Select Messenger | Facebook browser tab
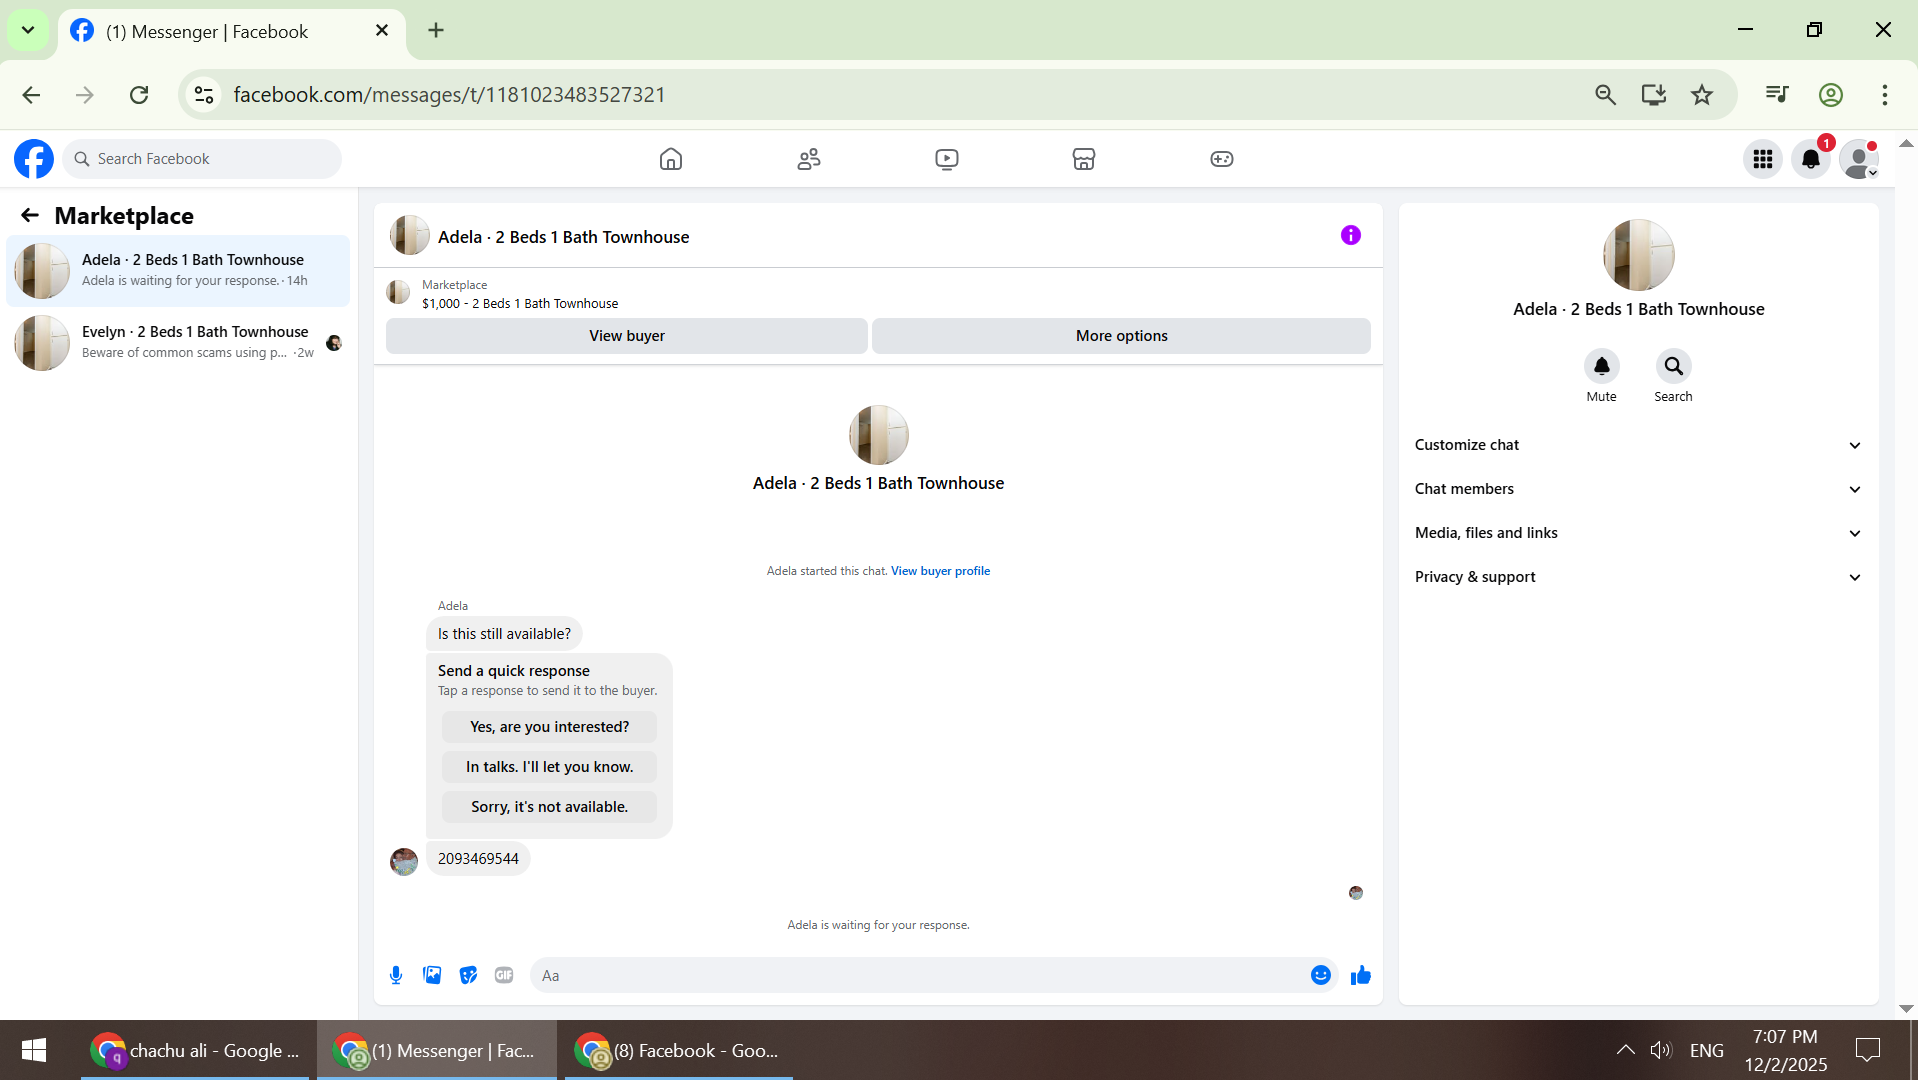Screen dimensions: 1918x1080 [232, 31]
